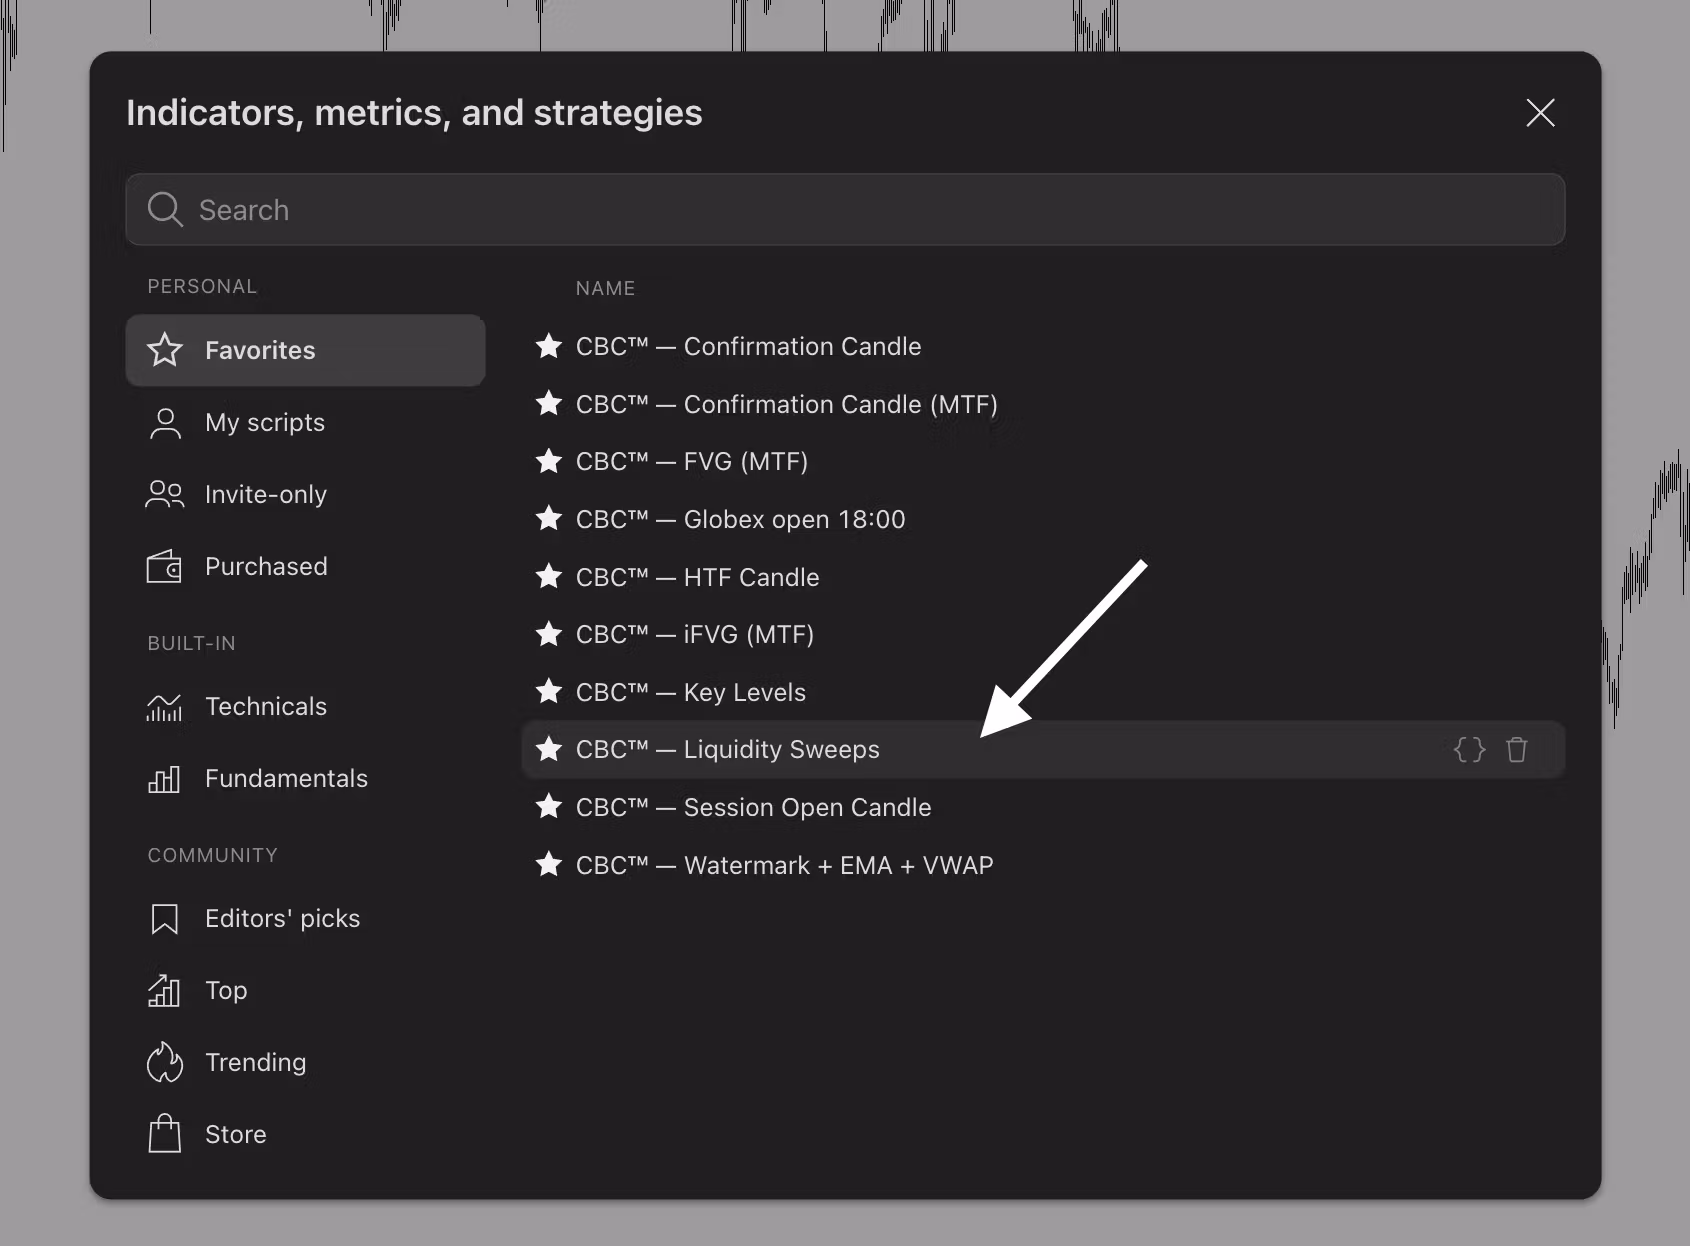Select CBC Watermark + EMA + VWAP indicator

[x=784, y=866]
